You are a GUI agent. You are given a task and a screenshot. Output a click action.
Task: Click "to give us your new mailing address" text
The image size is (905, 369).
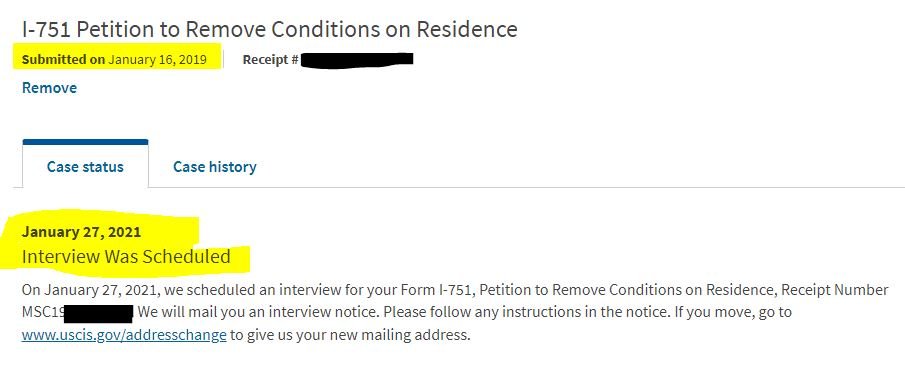(x=350, y=335)
